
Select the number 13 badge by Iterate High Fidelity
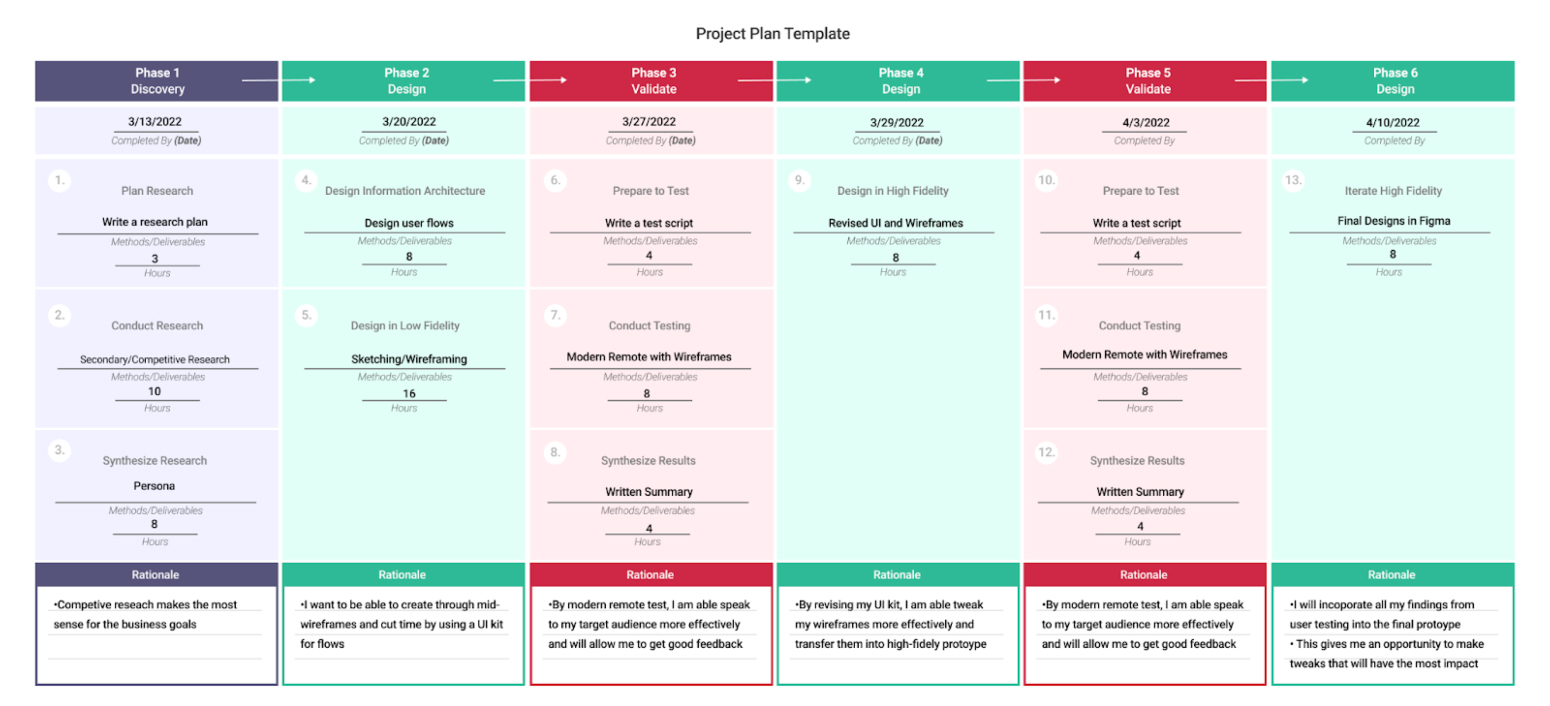pos(1294,181)
